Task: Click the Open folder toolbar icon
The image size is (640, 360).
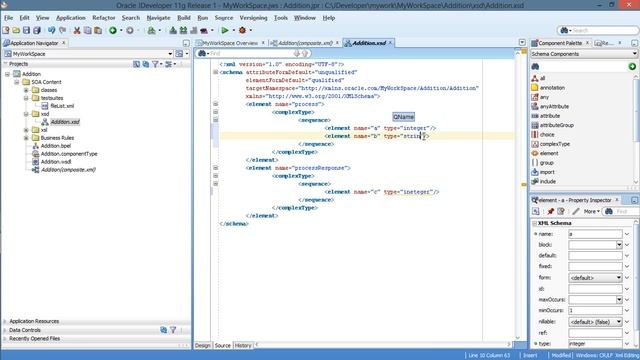Action: pos(16,30)
